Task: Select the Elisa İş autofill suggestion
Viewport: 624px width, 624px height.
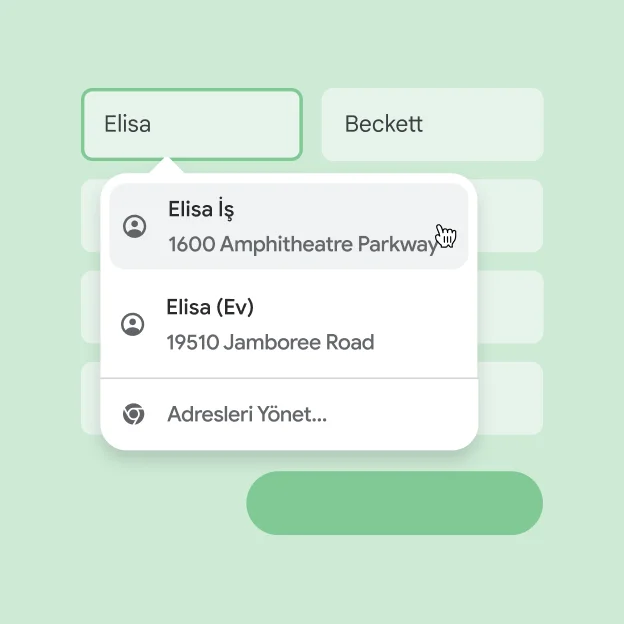Action: click(x=288, y=226)
